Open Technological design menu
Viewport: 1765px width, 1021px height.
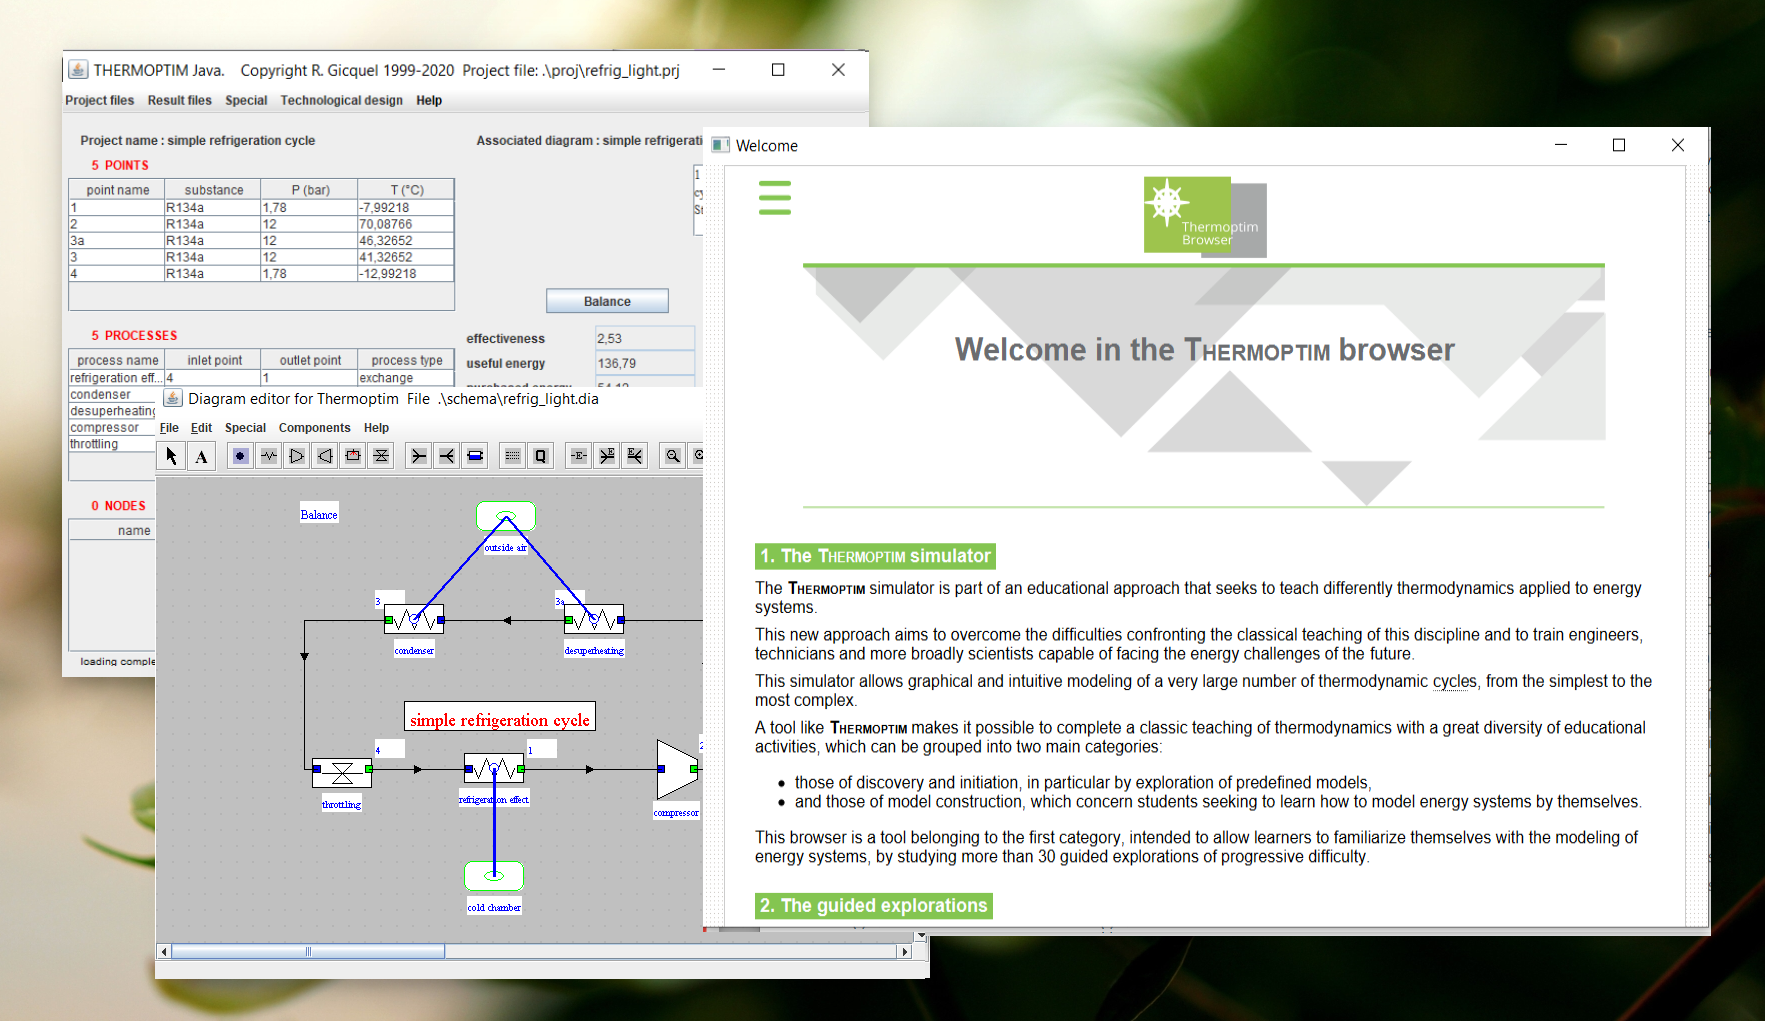pos(342,100)
